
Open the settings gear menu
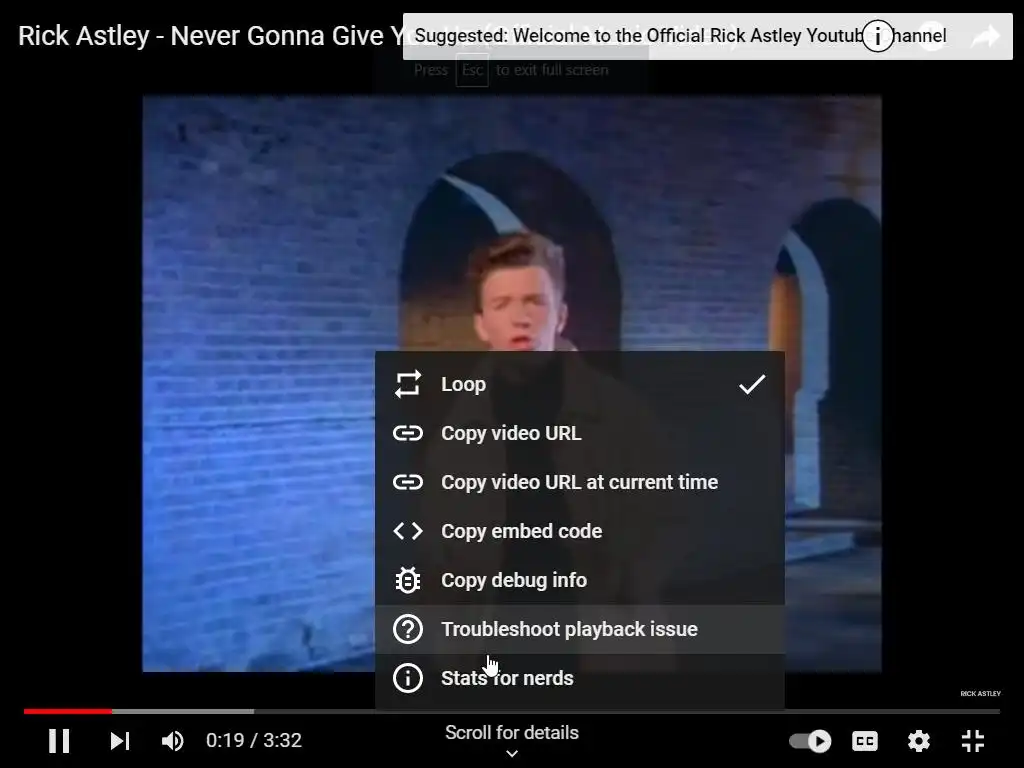(919, 741)
